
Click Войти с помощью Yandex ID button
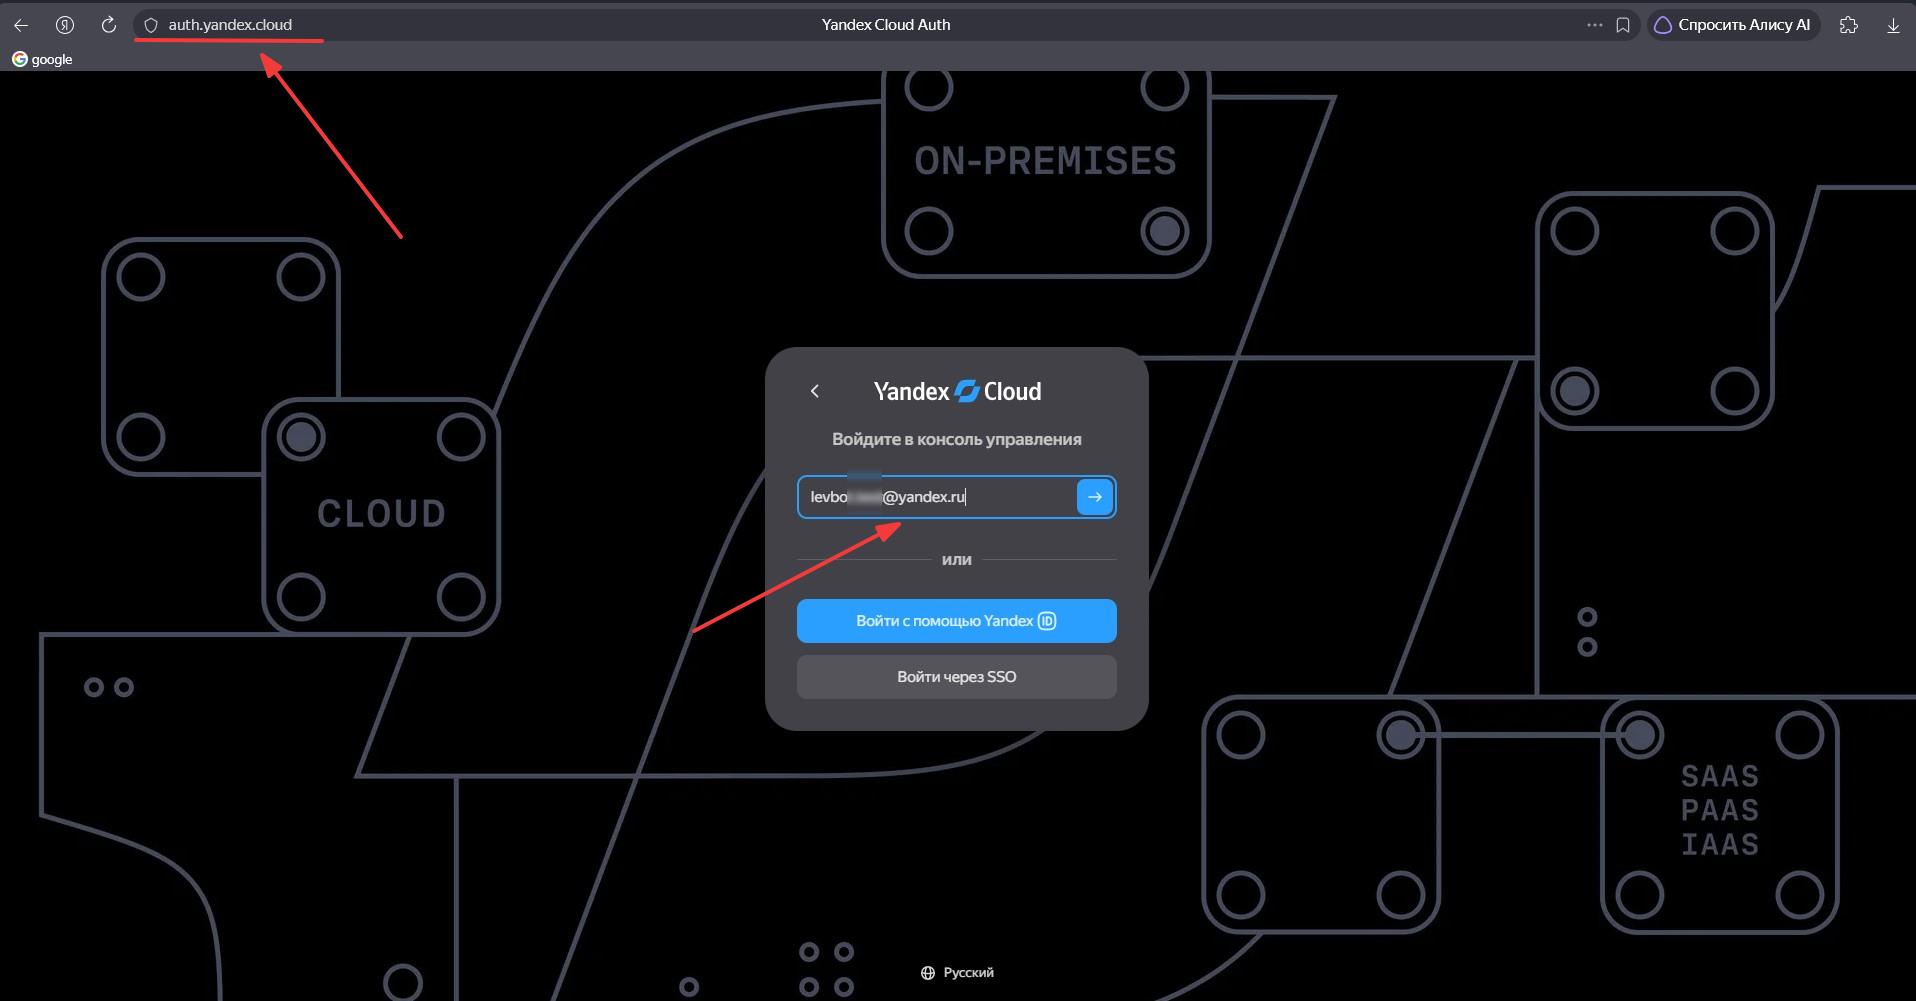[957, 621]
